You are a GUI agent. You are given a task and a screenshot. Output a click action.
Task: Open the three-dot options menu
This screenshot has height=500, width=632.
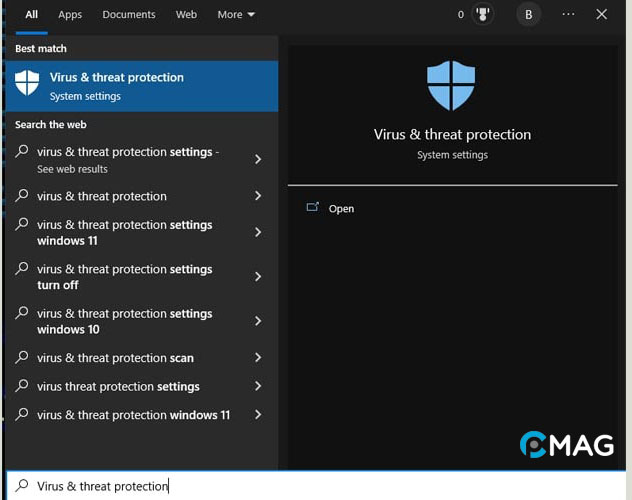[x=568, y=15]
